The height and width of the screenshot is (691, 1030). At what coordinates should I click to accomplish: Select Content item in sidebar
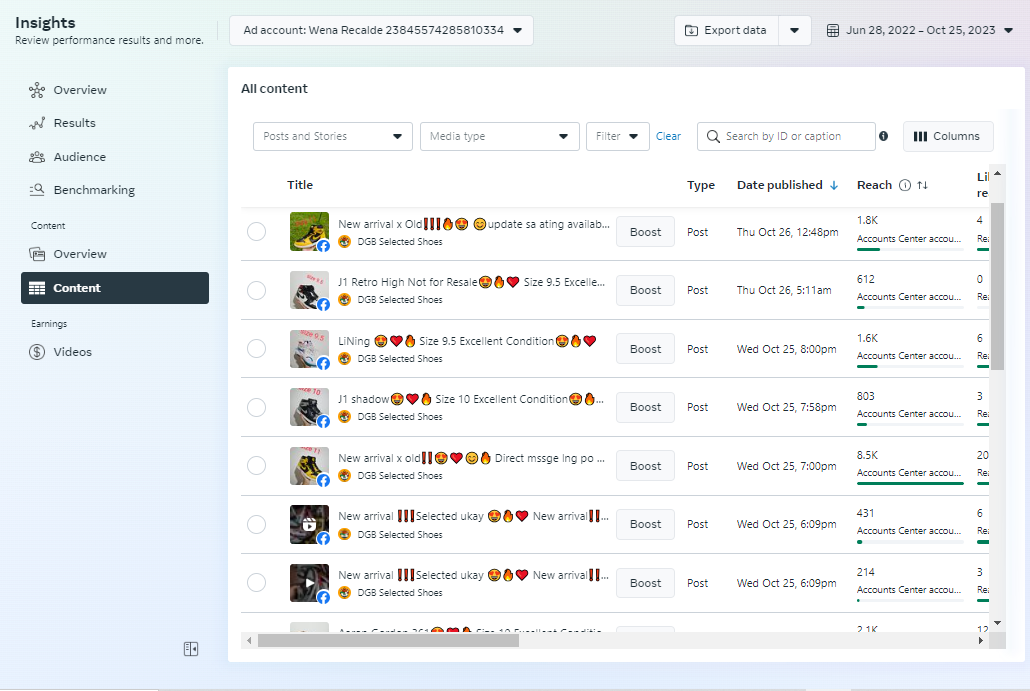click(115, 288)
